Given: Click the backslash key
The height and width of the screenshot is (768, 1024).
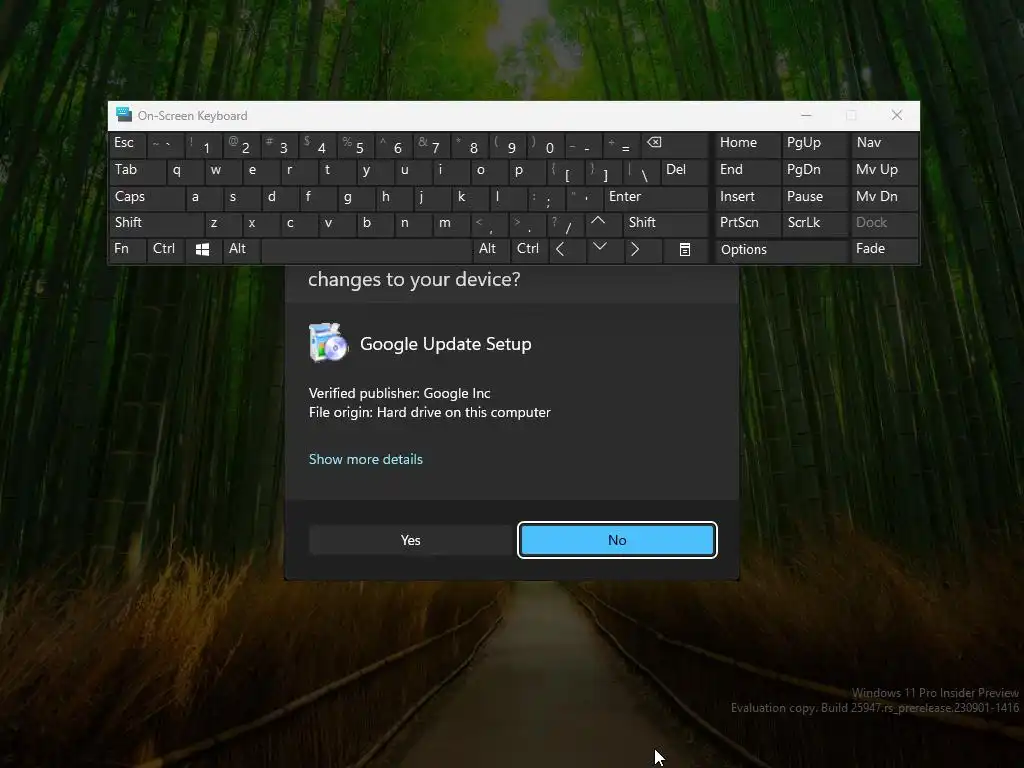Looking at the screenshot, I should click(641, 171).
